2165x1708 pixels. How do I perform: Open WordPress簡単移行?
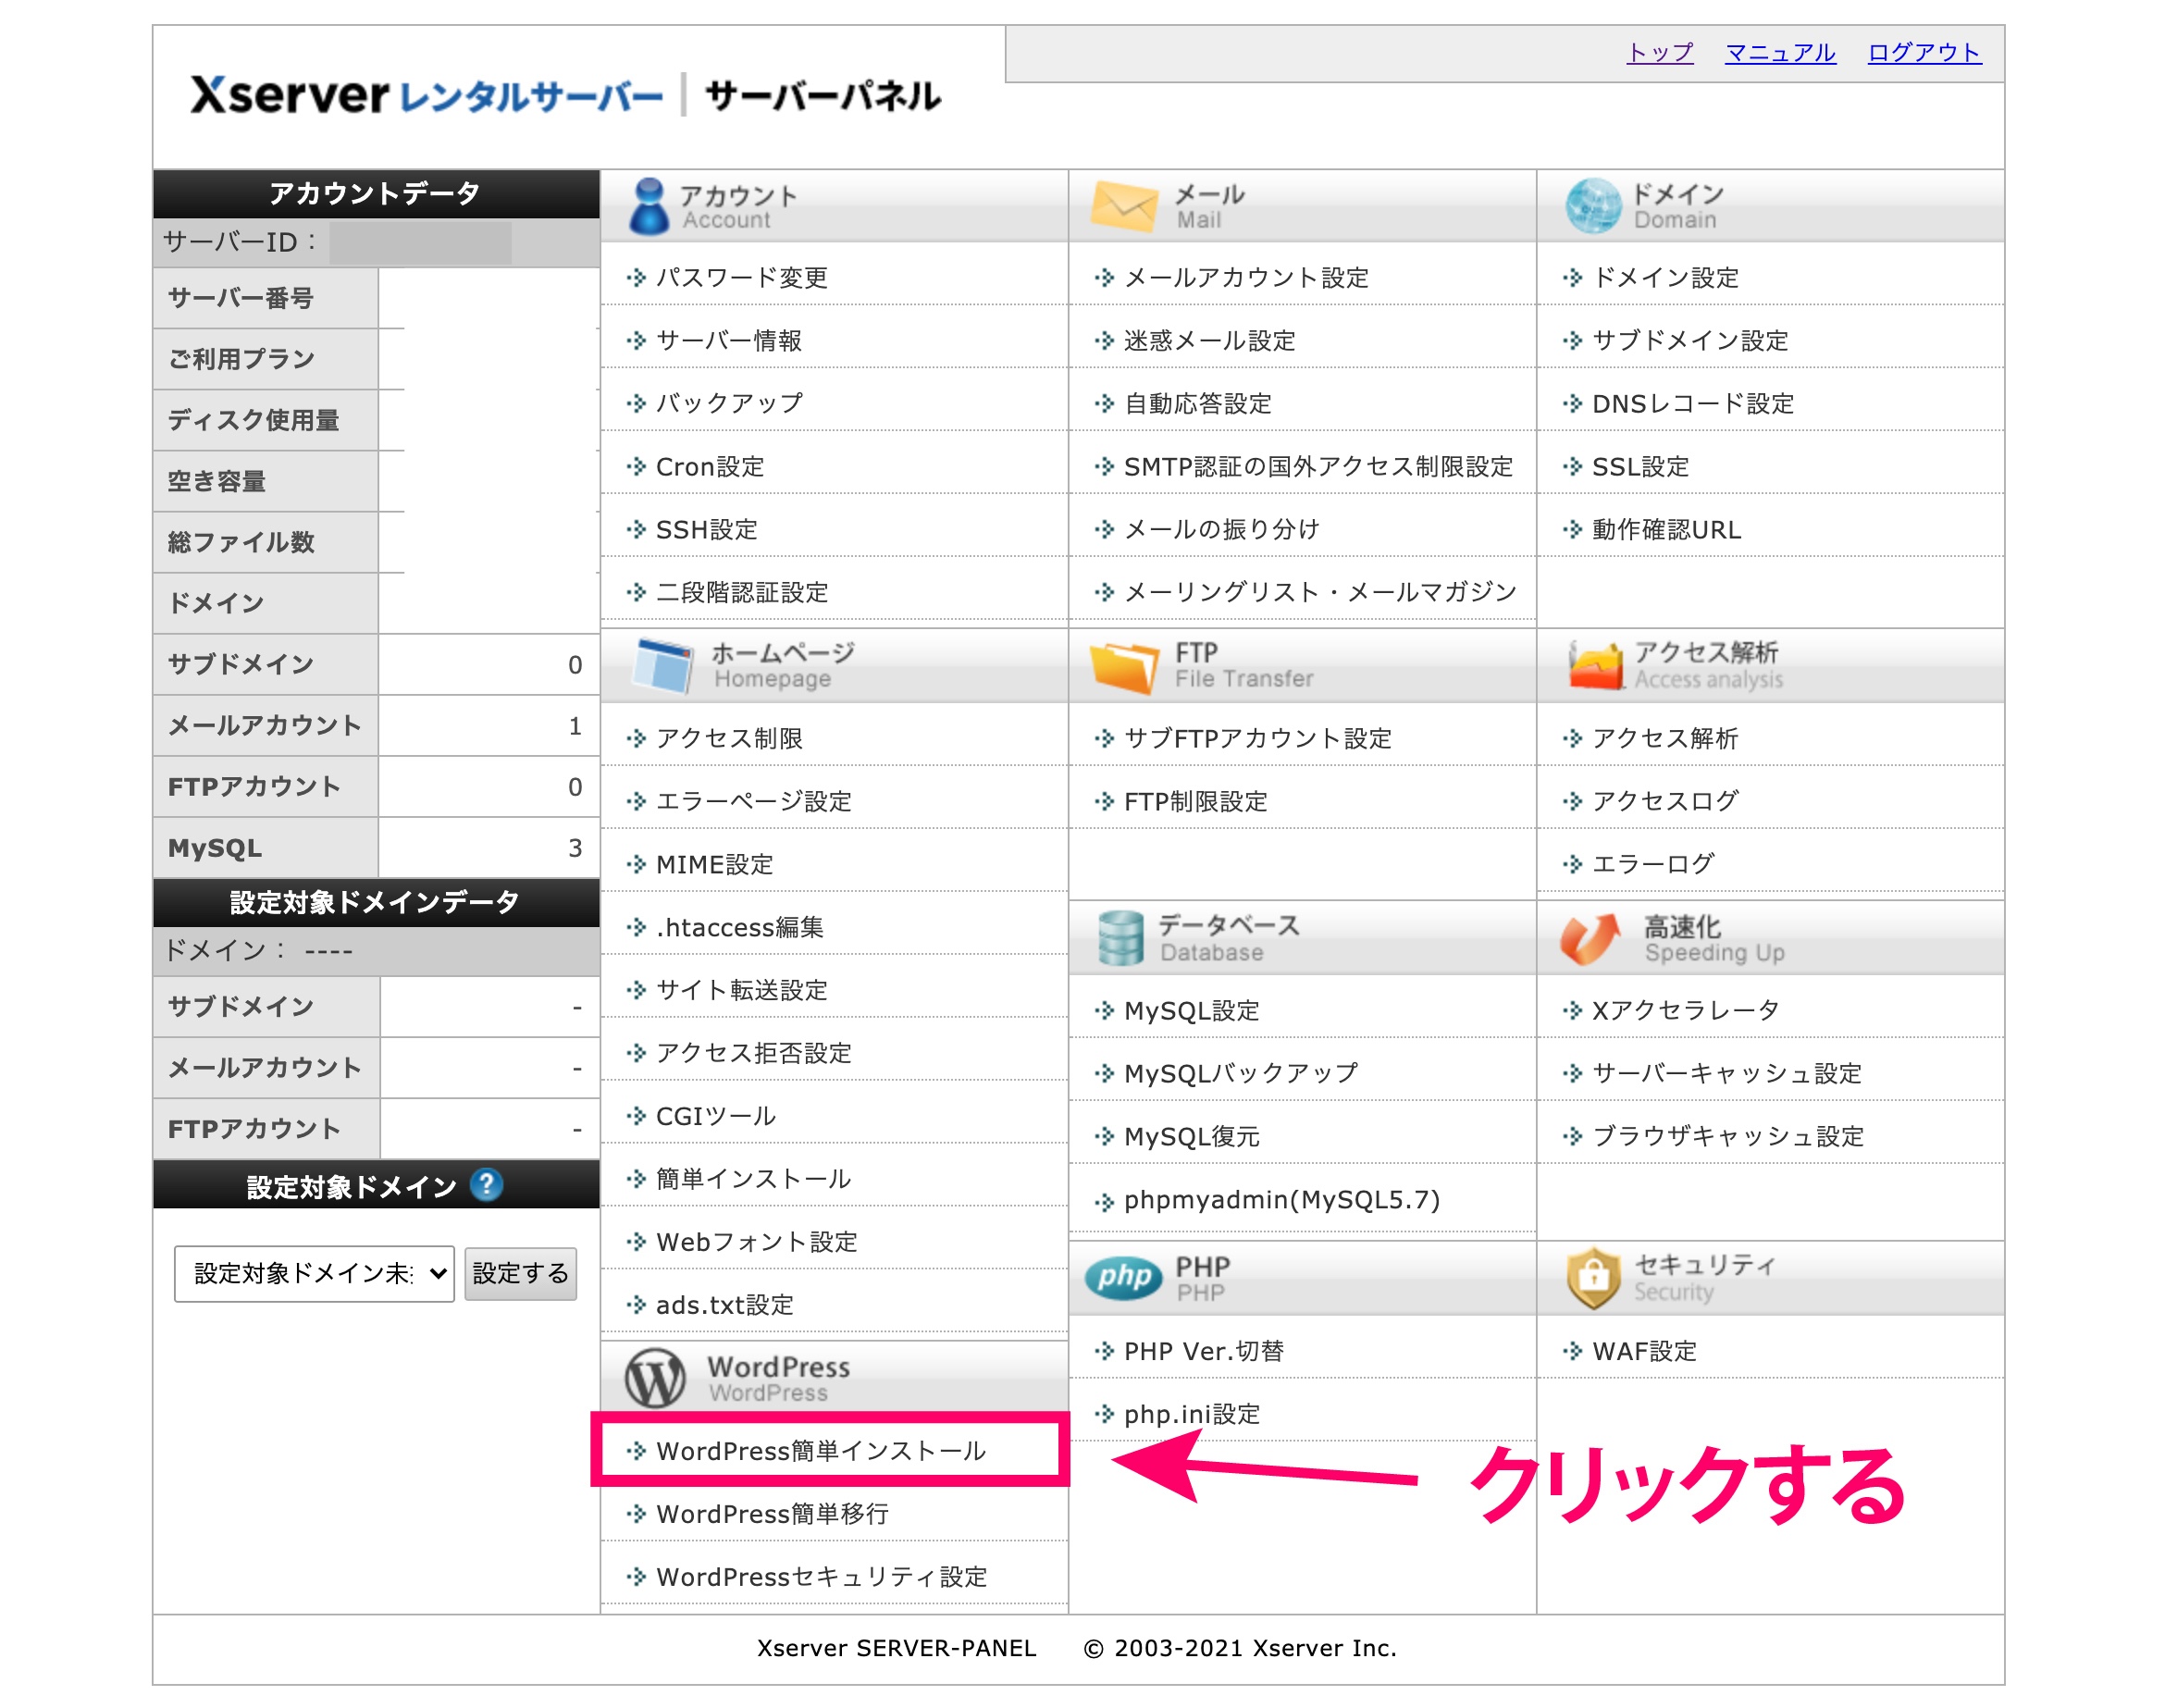(772, 1514)
